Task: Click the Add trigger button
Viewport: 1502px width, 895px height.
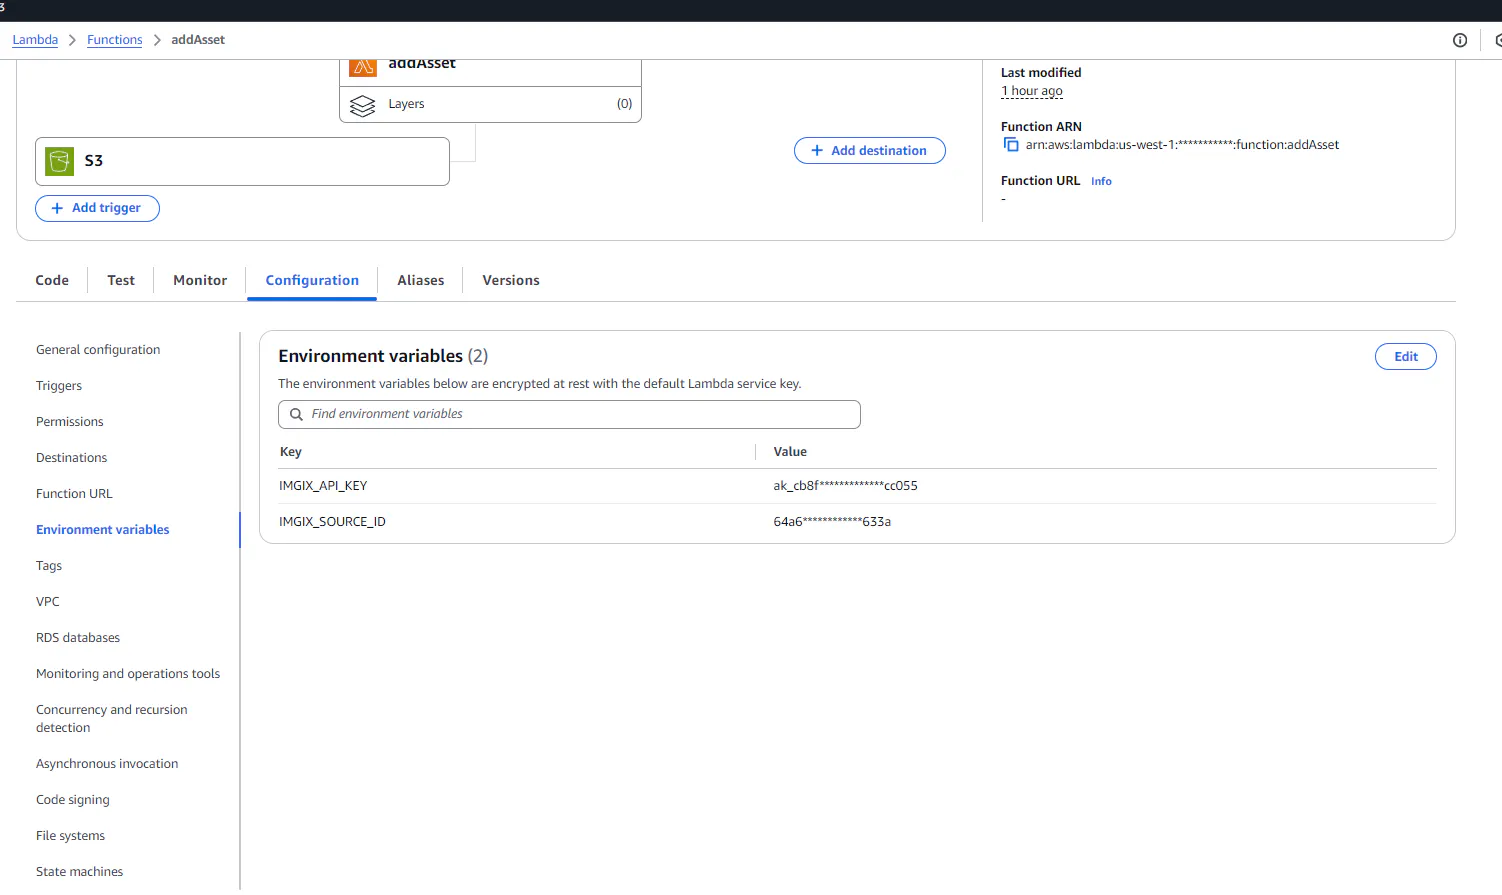Action: (x=97, y=208)
